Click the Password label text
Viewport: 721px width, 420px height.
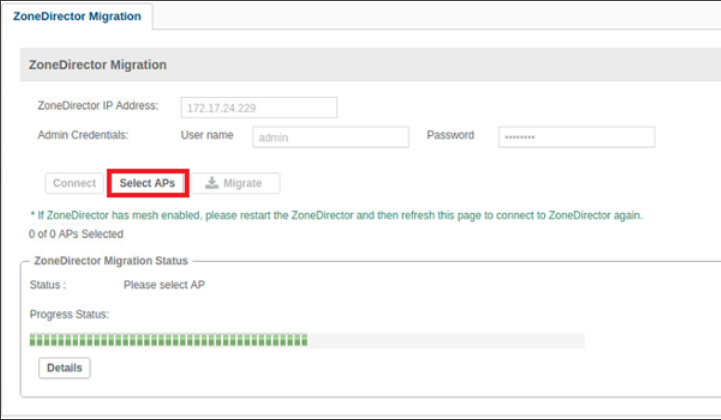pos(450,134)
